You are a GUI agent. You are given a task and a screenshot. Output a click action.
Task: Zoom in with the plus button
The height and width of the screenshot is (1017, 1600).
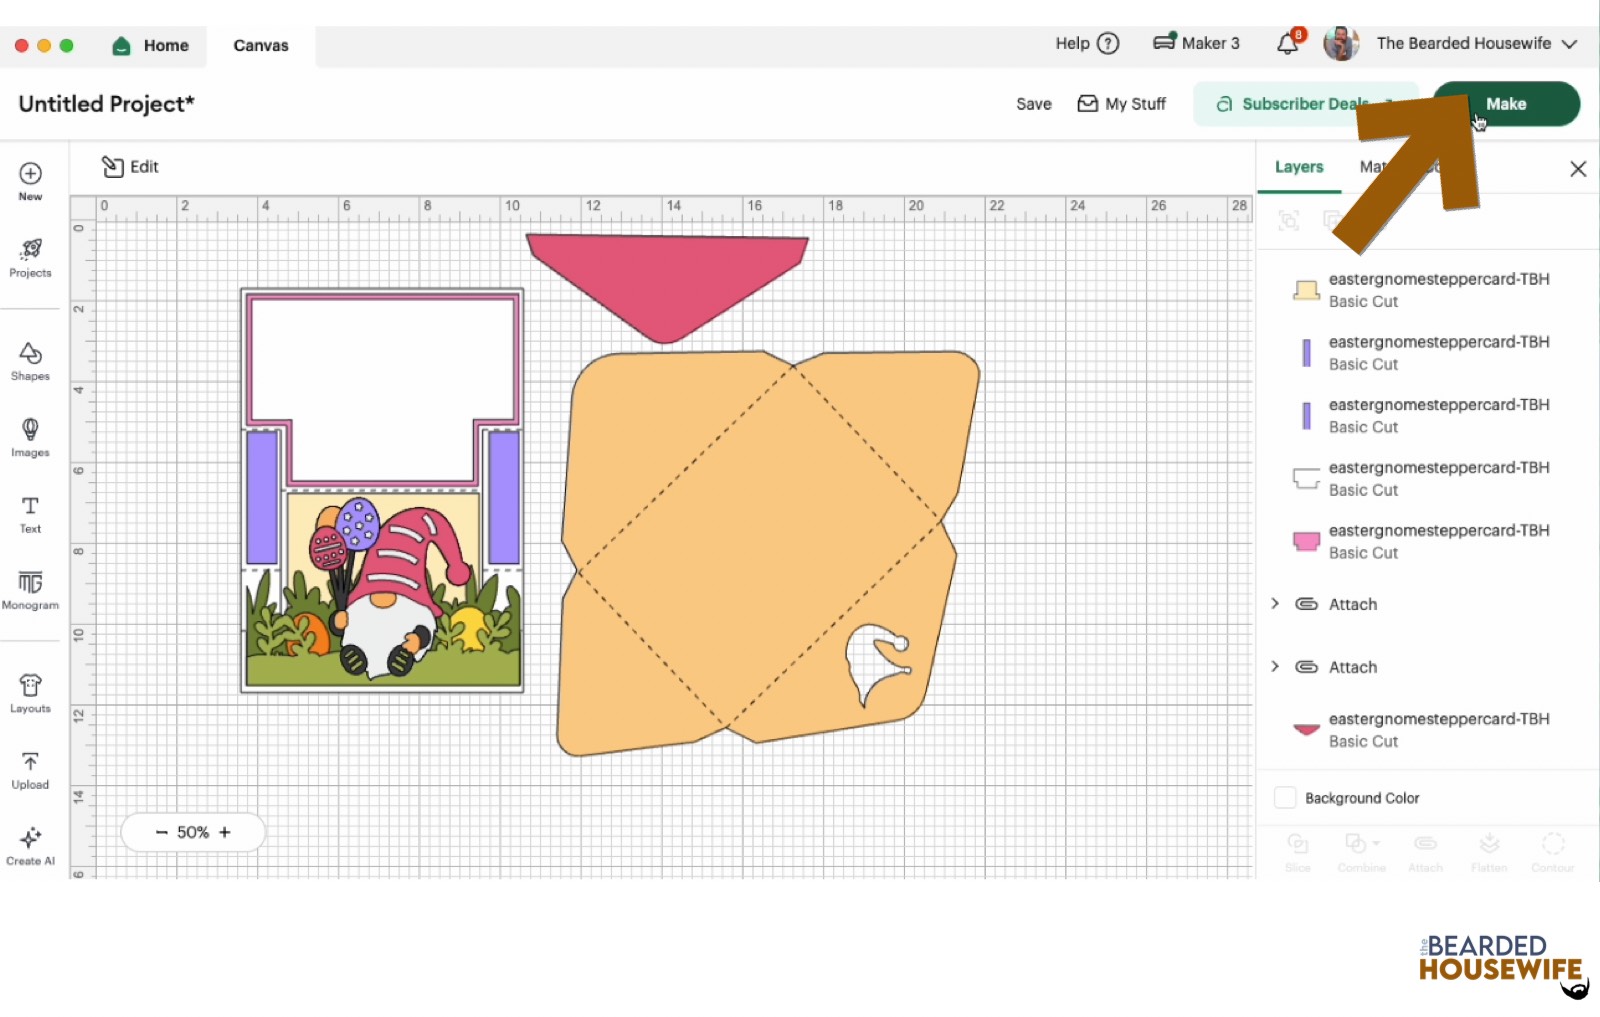click(x=225, y=832)
